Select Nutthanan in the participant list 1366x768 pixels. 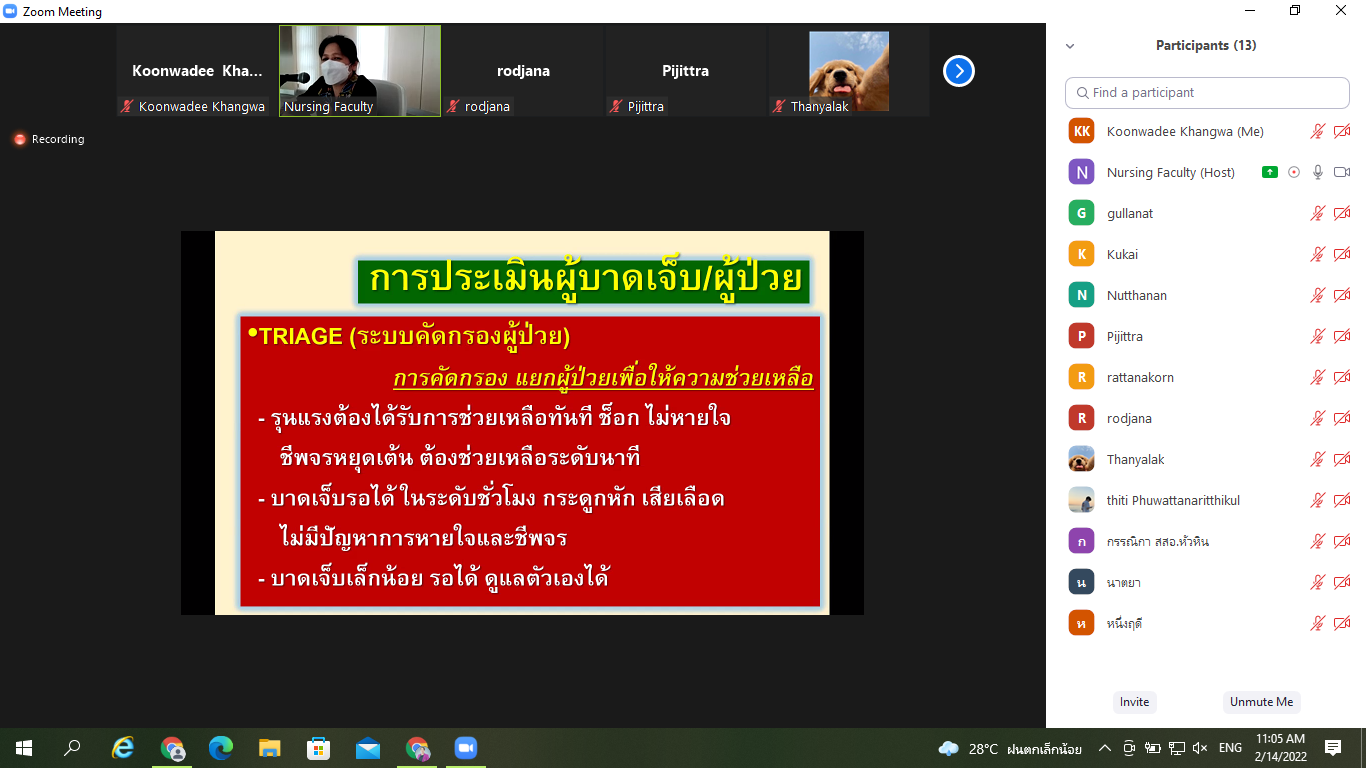(1136, 295)
